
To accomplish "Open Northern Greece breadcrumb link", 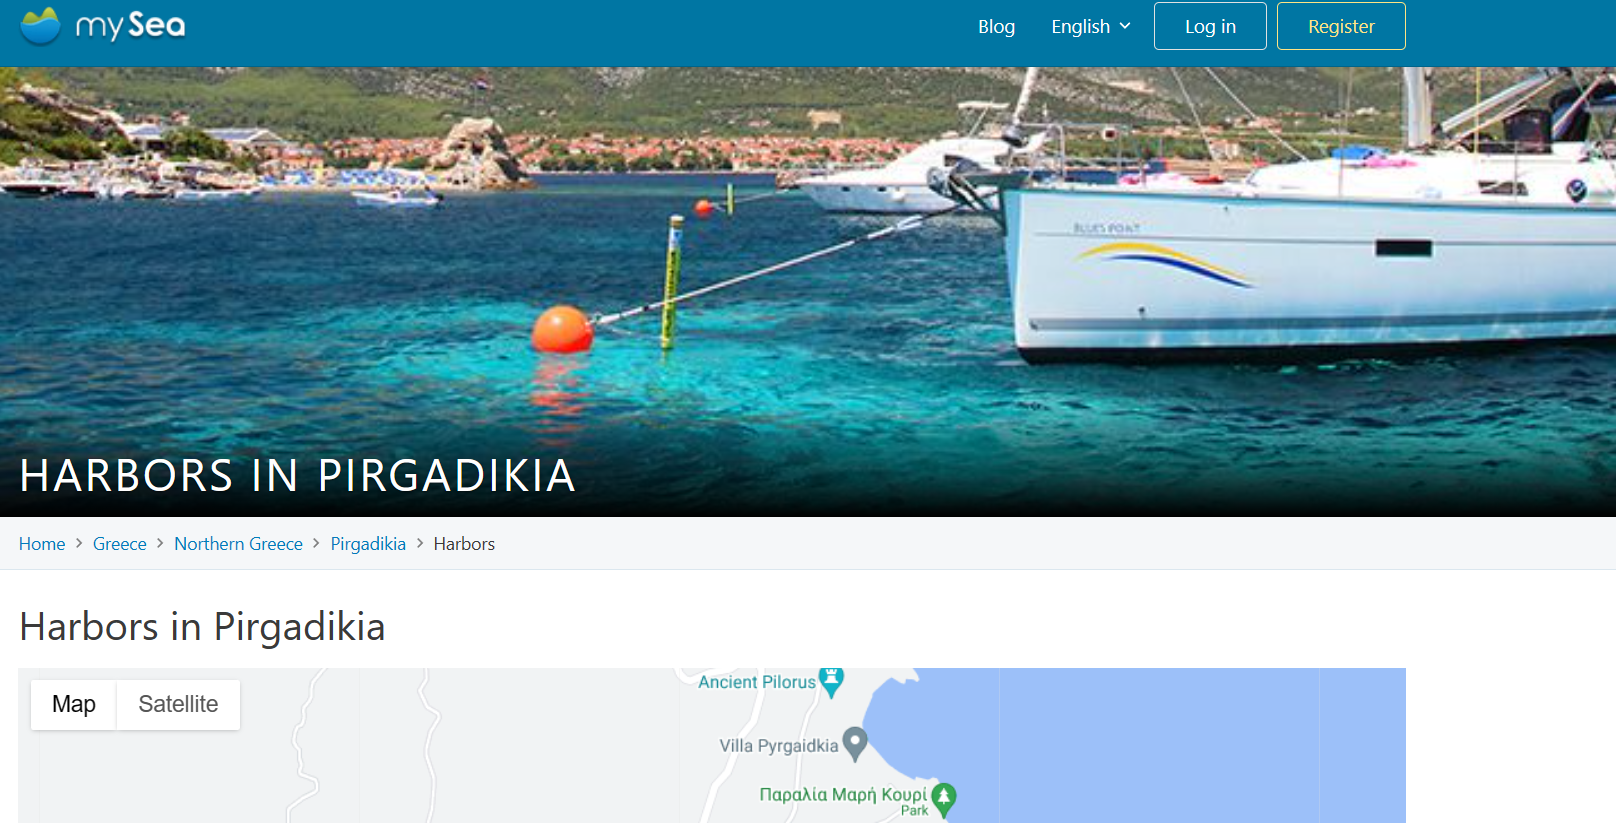I will pyautogui.click(x=238, y=543).
